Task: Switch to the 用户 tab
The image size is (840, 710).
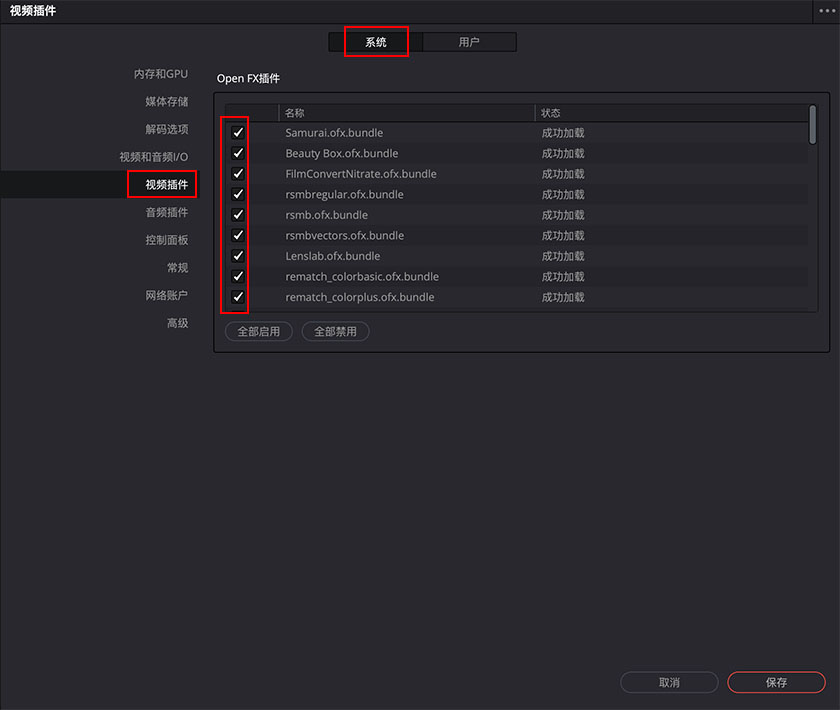Action: [469, 42]
